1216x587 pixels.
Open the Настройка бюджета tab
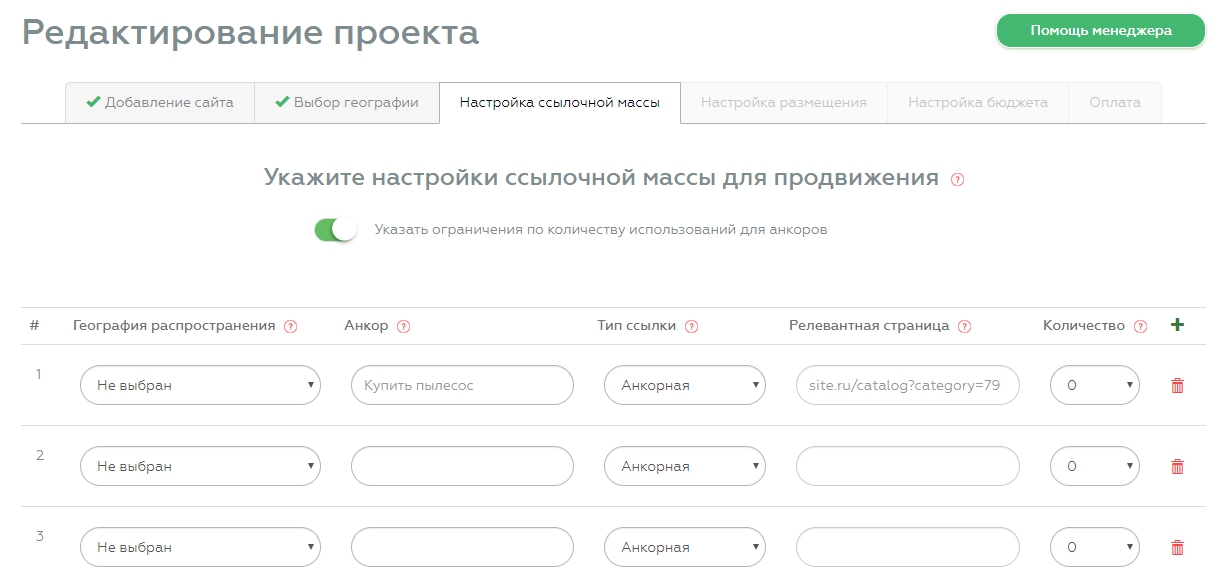978,103
